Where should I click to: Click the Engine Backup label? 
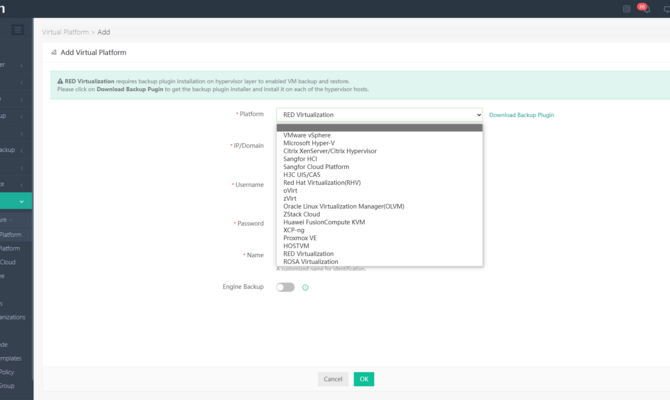(243, 287)
